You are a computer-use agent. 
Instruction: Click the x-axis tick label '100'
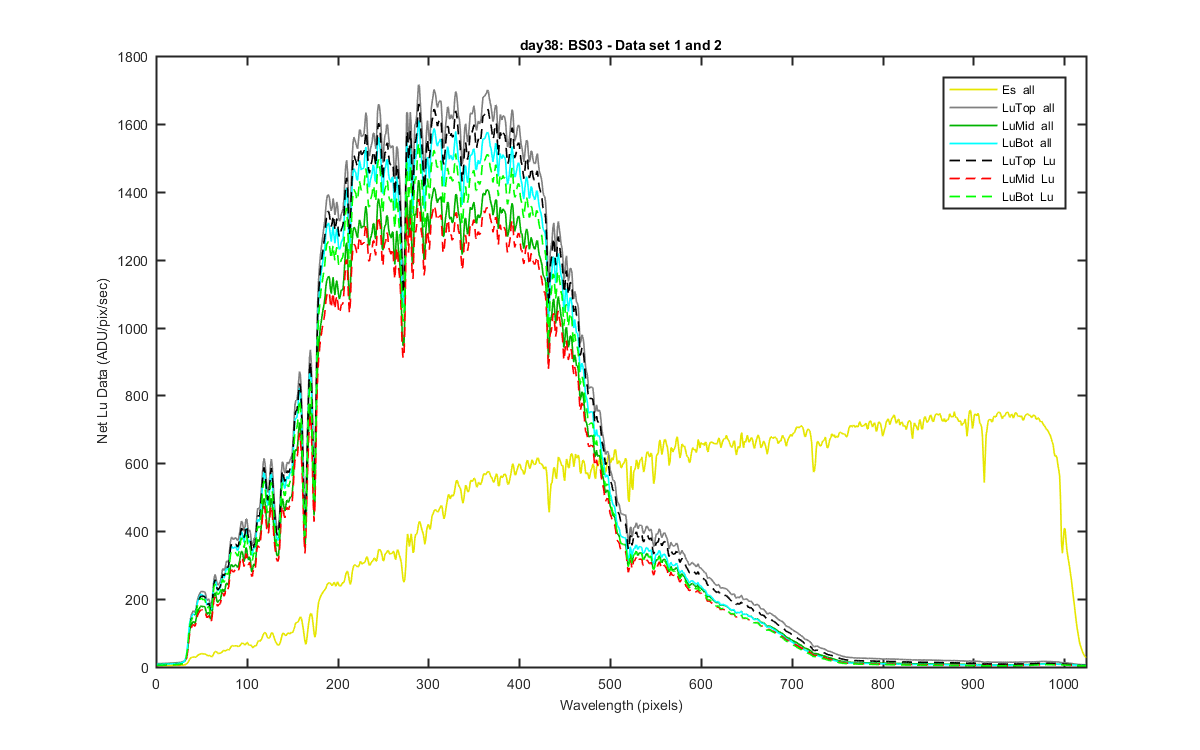tap(247, 683)
